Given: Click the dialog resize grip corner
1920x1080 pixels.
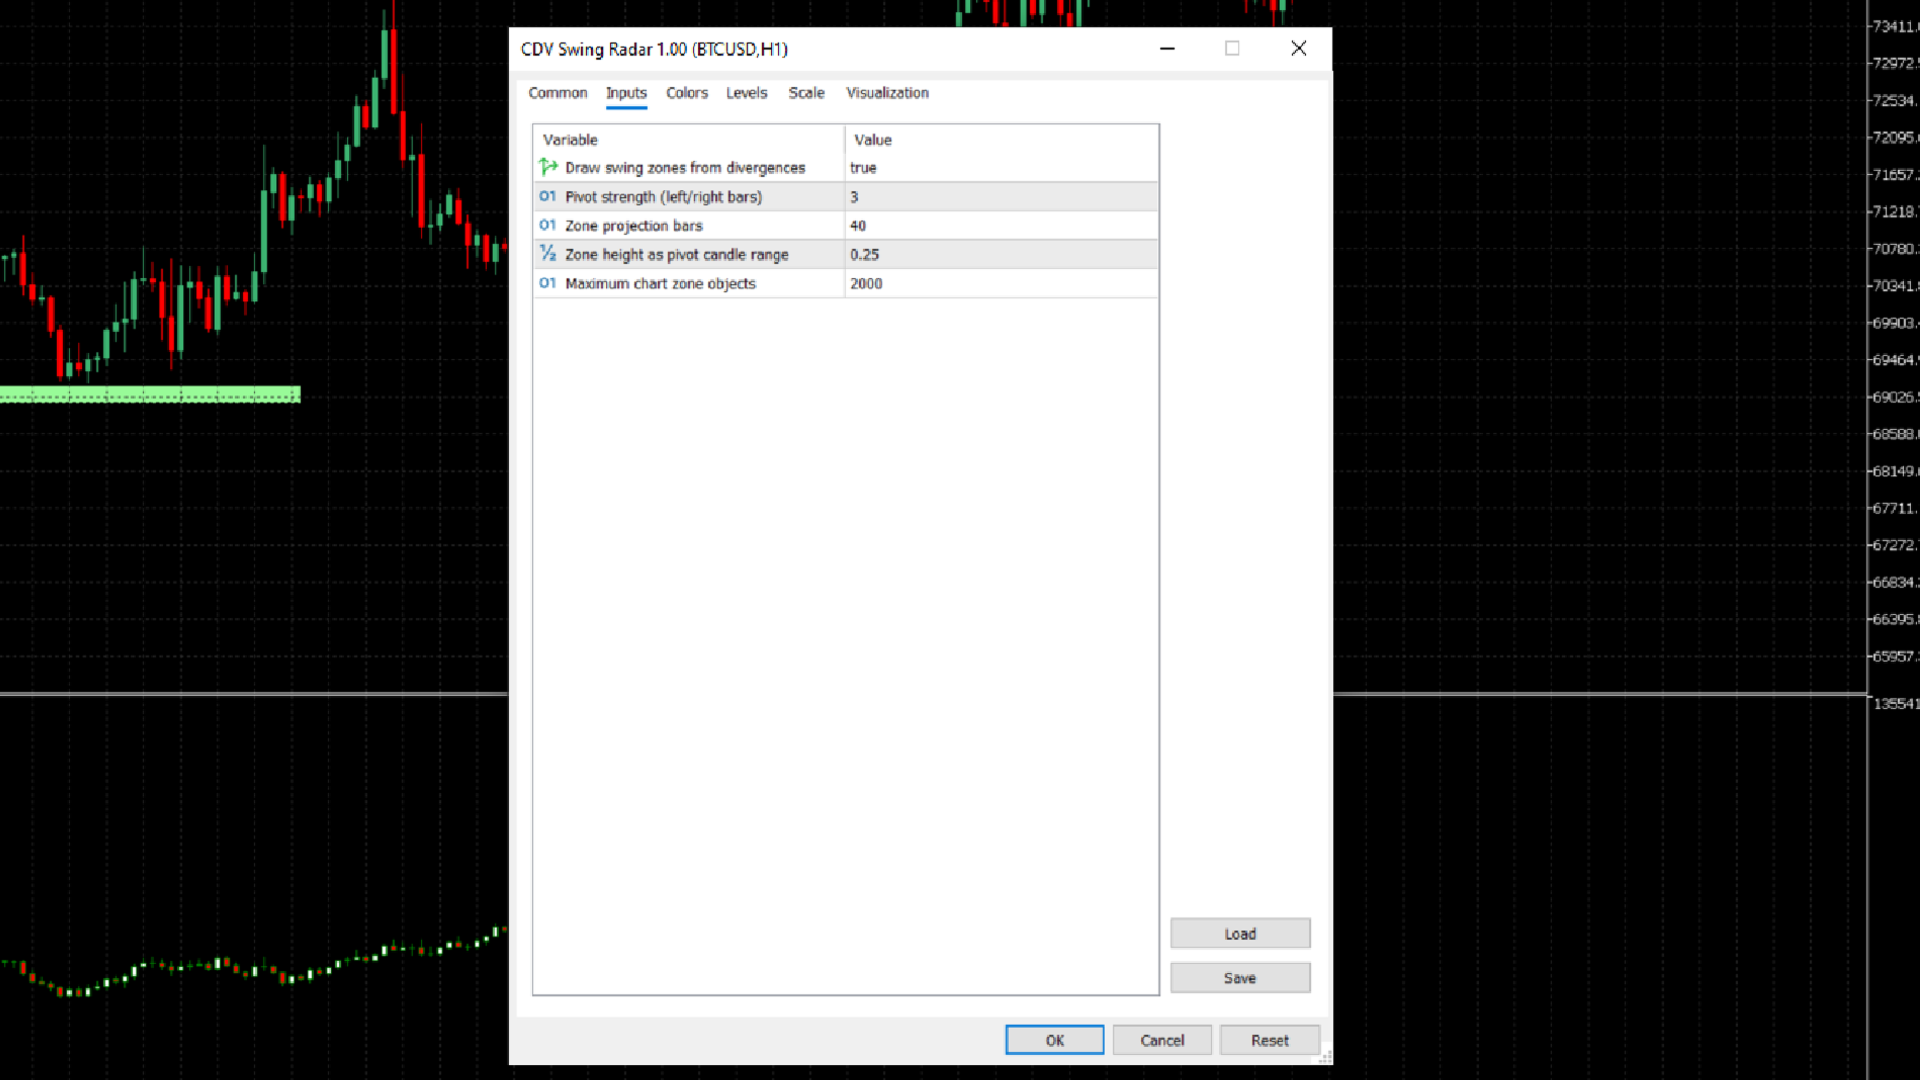Looking at the screenshot, I should 1325,1056.
